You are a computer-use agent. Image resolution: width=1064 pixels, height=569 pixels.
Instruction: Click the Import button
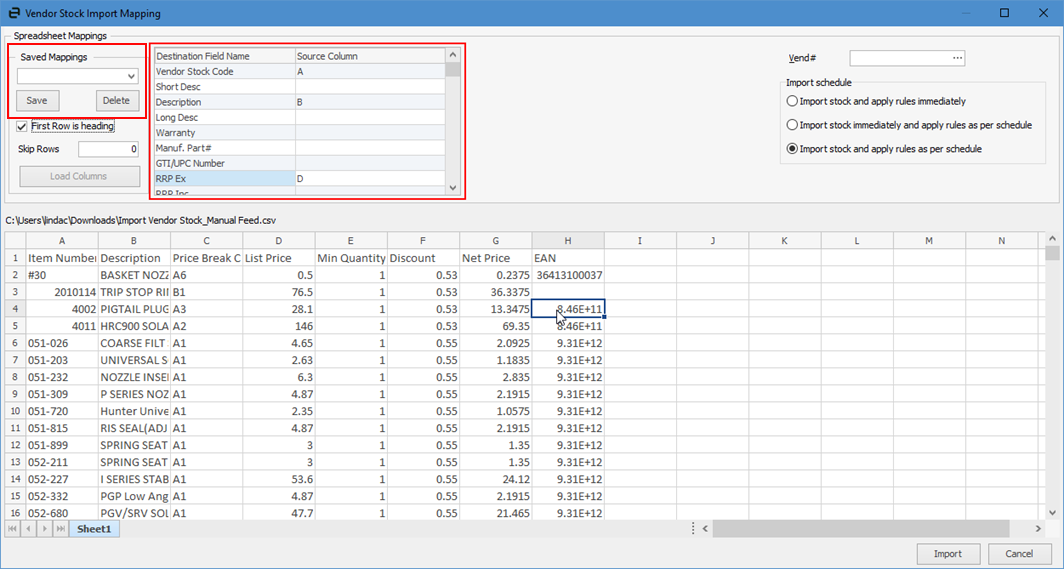pos(947,553)
